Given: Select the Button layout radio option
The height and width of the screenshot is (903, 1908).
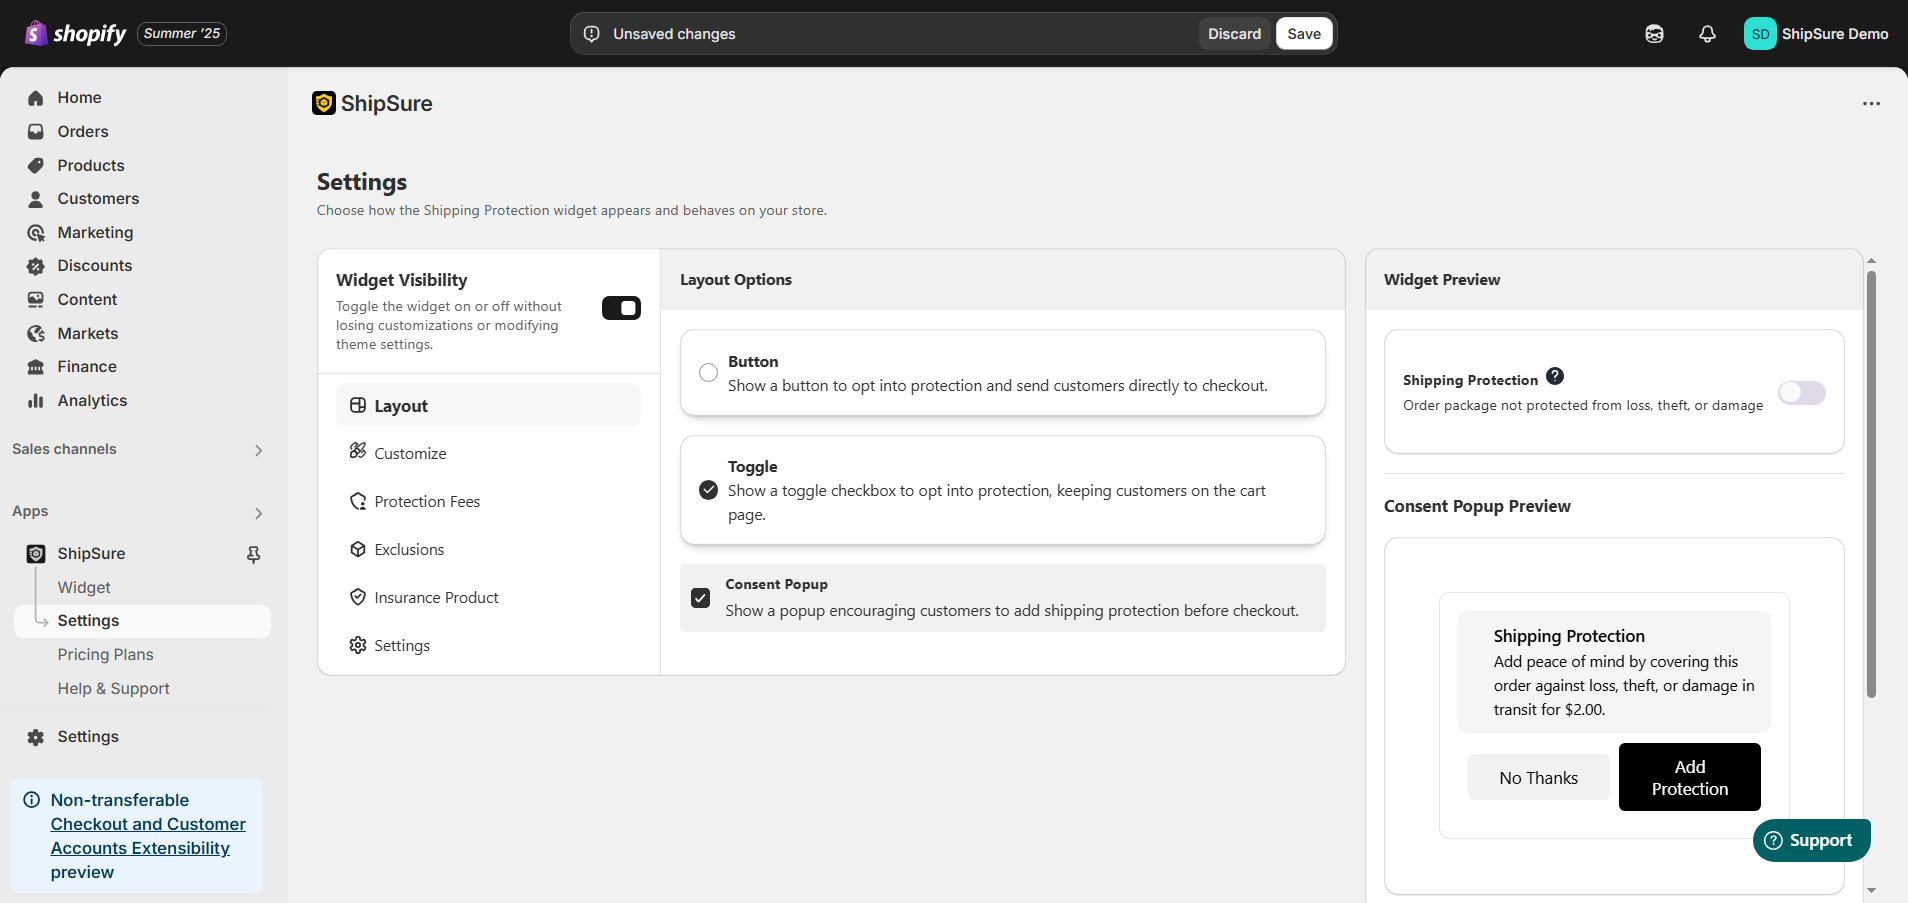Looking at the screenshot, I should pos(708,373).
